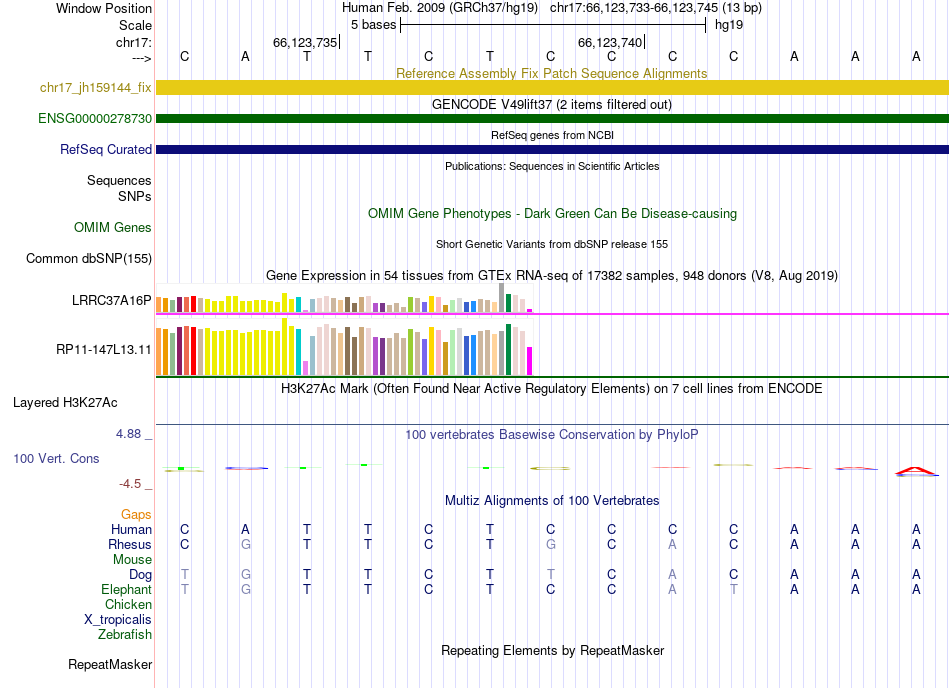Click Short Genetic Variants from dbSNP title
The height and width of the screenshot is (688, 950).
click(552, 244)
